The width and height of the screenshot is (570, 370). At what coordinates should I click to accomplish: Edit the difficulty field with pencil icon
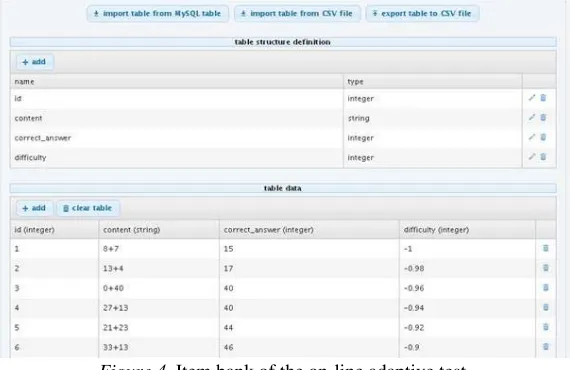point(532,157)
